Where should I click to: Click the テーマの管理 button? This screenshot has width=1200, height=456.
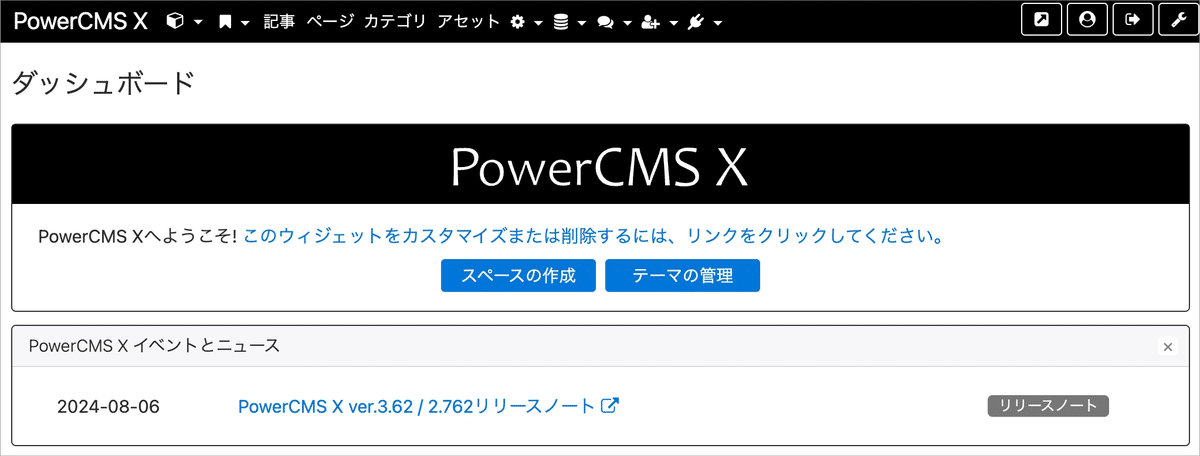[x=682, y=276]
